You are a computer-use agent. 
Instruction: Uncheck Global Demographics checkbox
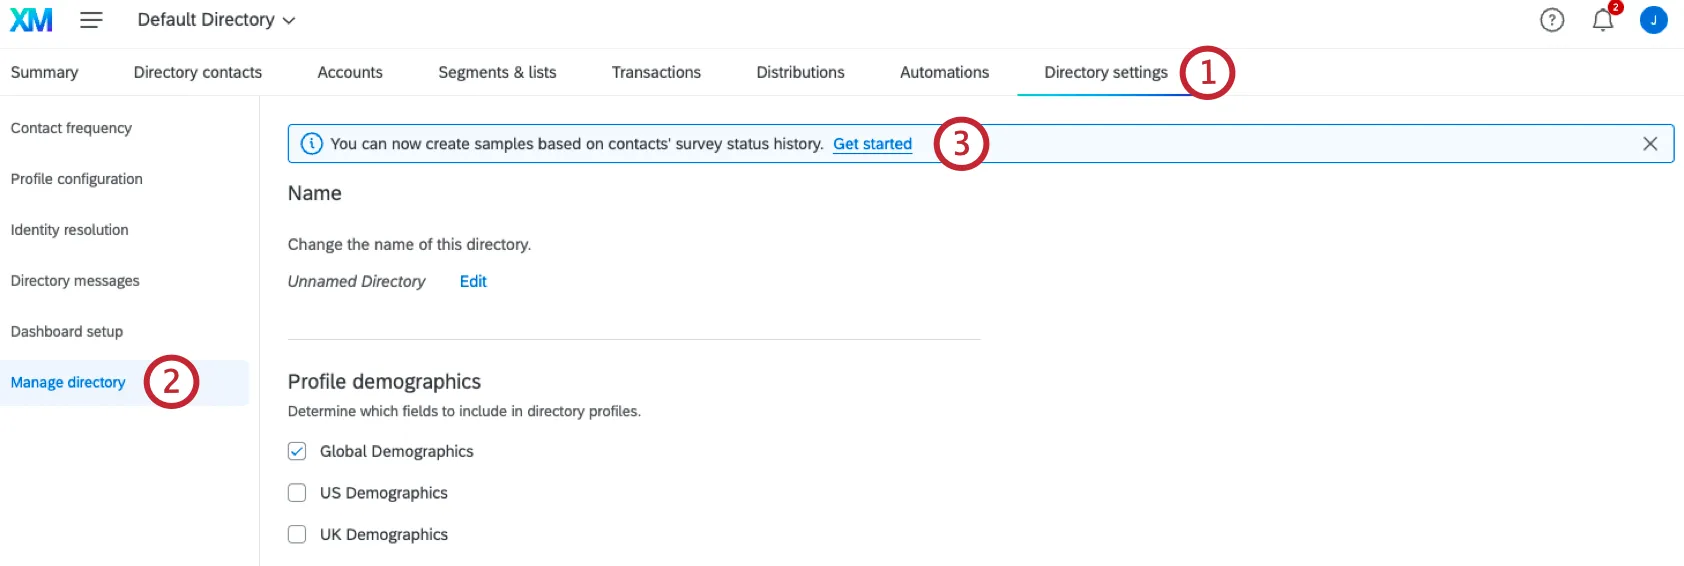(297, 451)
